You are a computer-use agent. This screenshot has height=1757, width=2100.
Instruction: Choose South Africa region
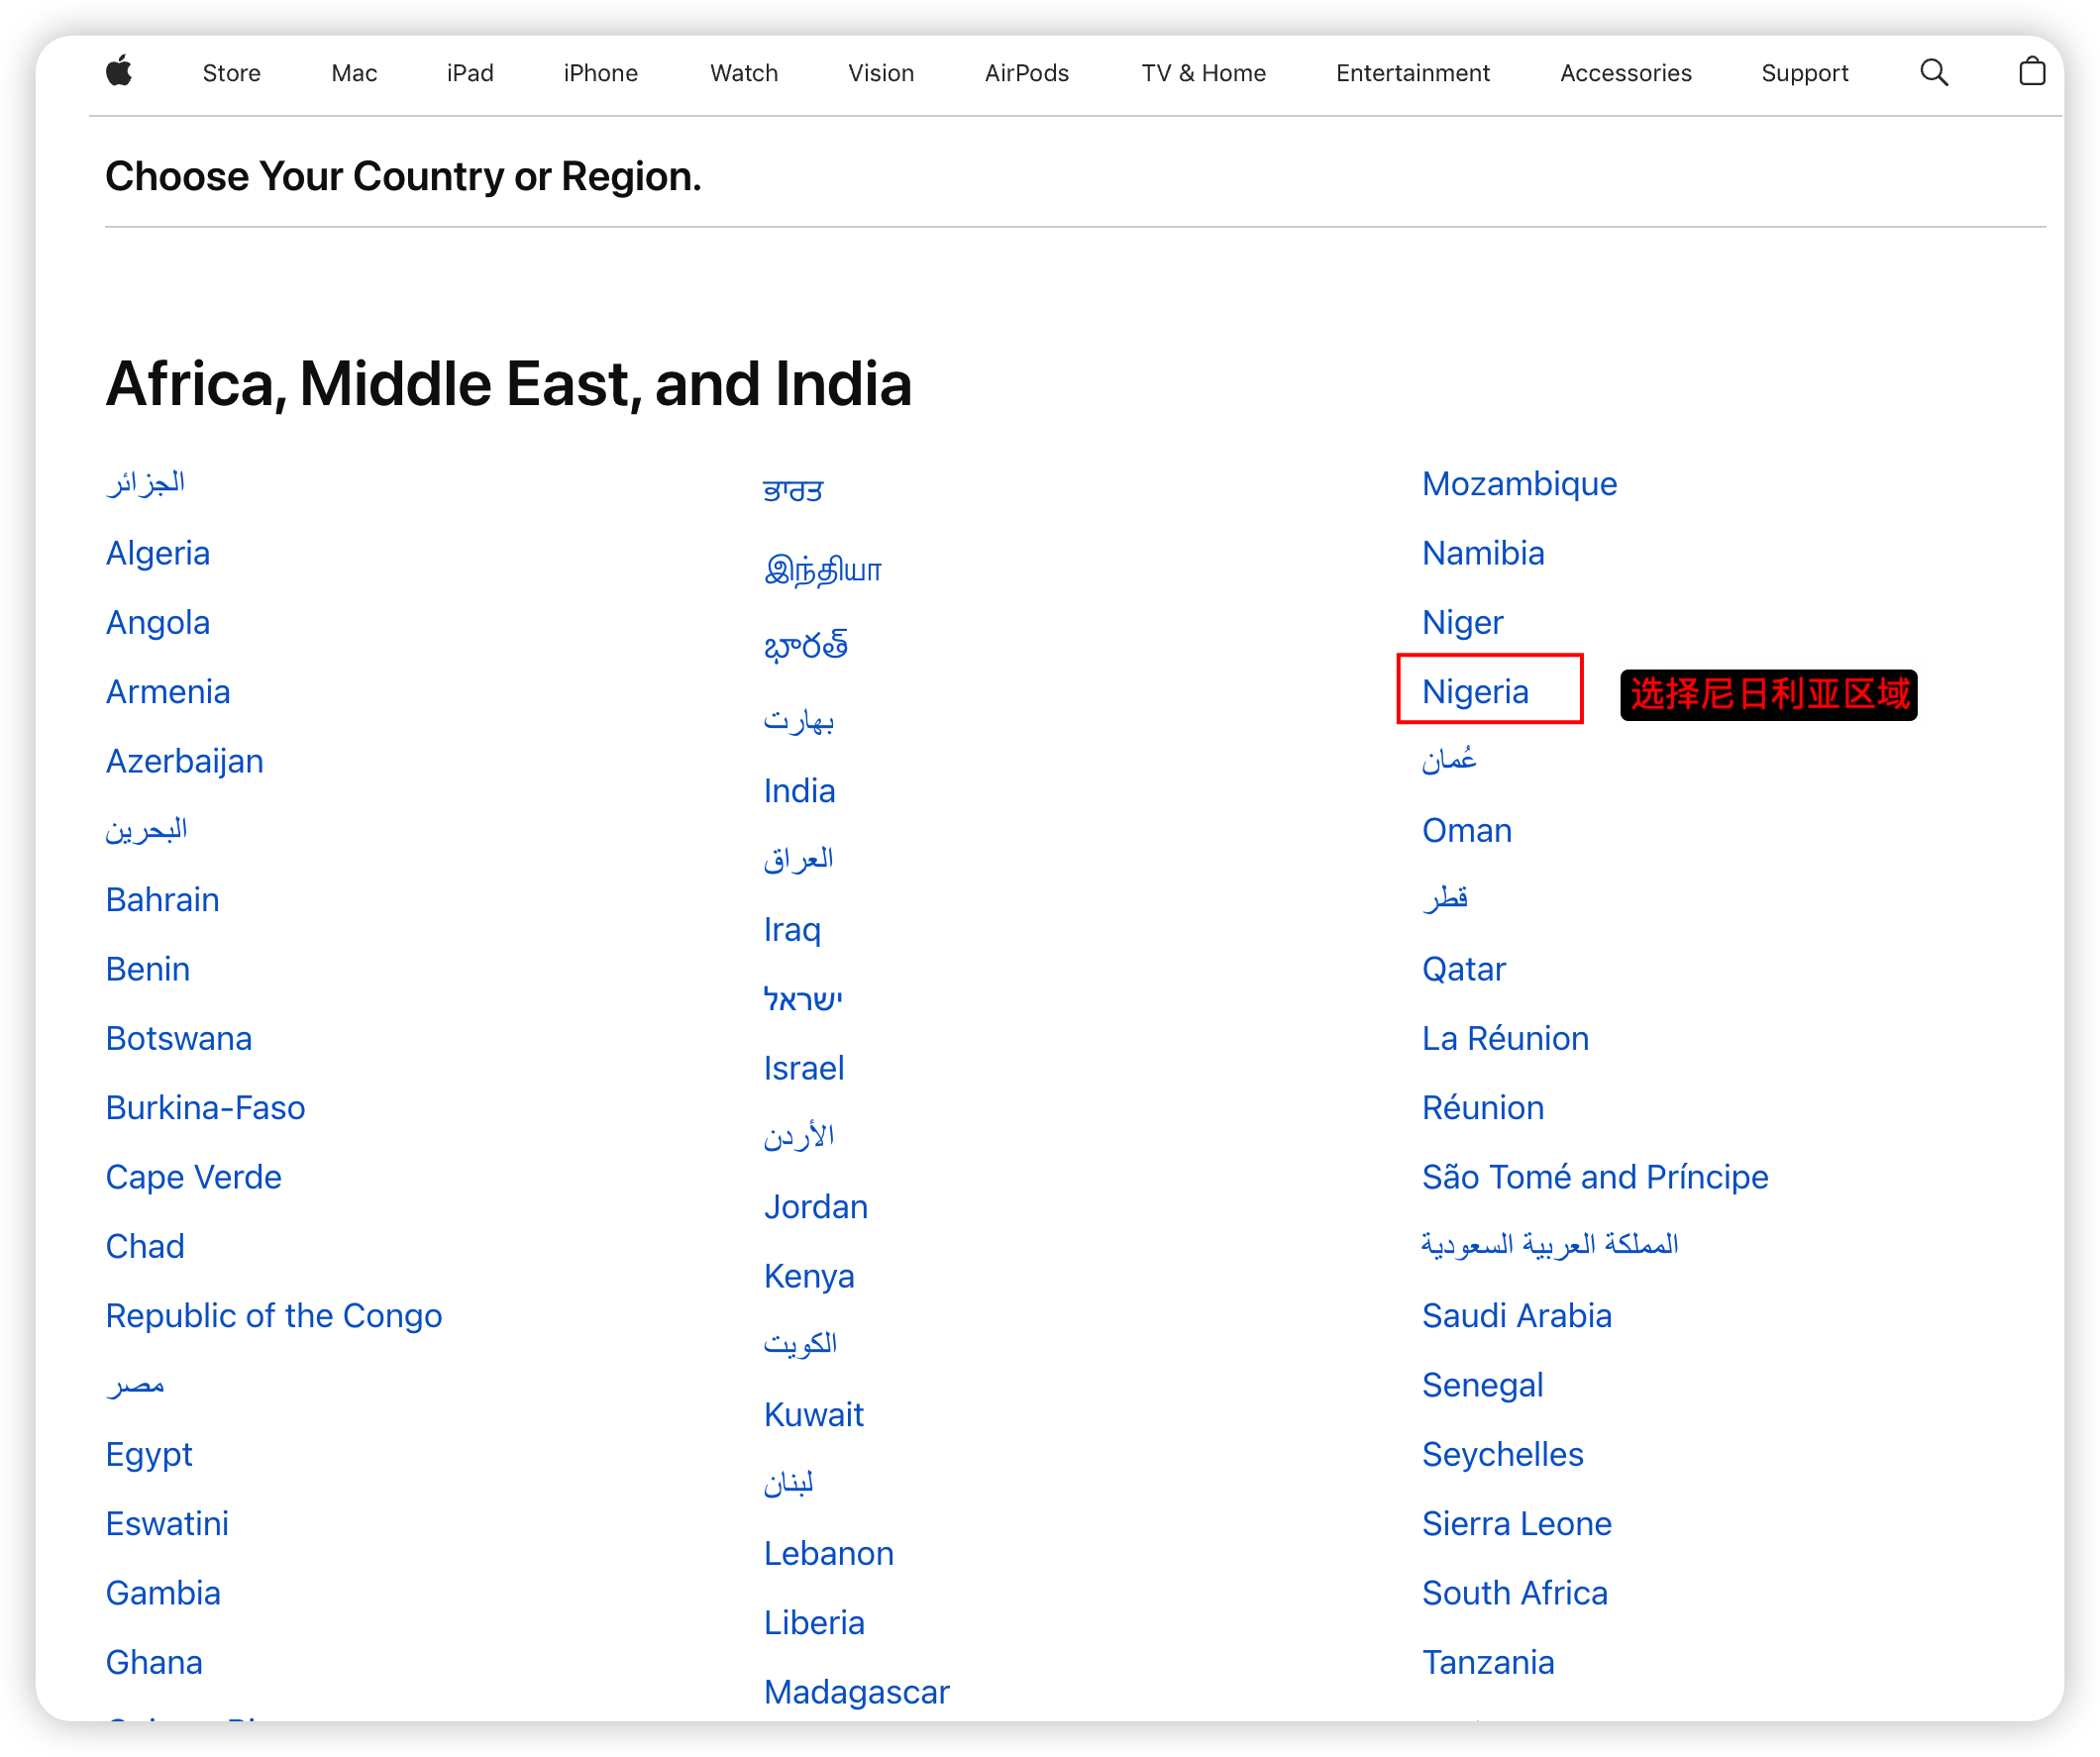click(1514, 1593)
